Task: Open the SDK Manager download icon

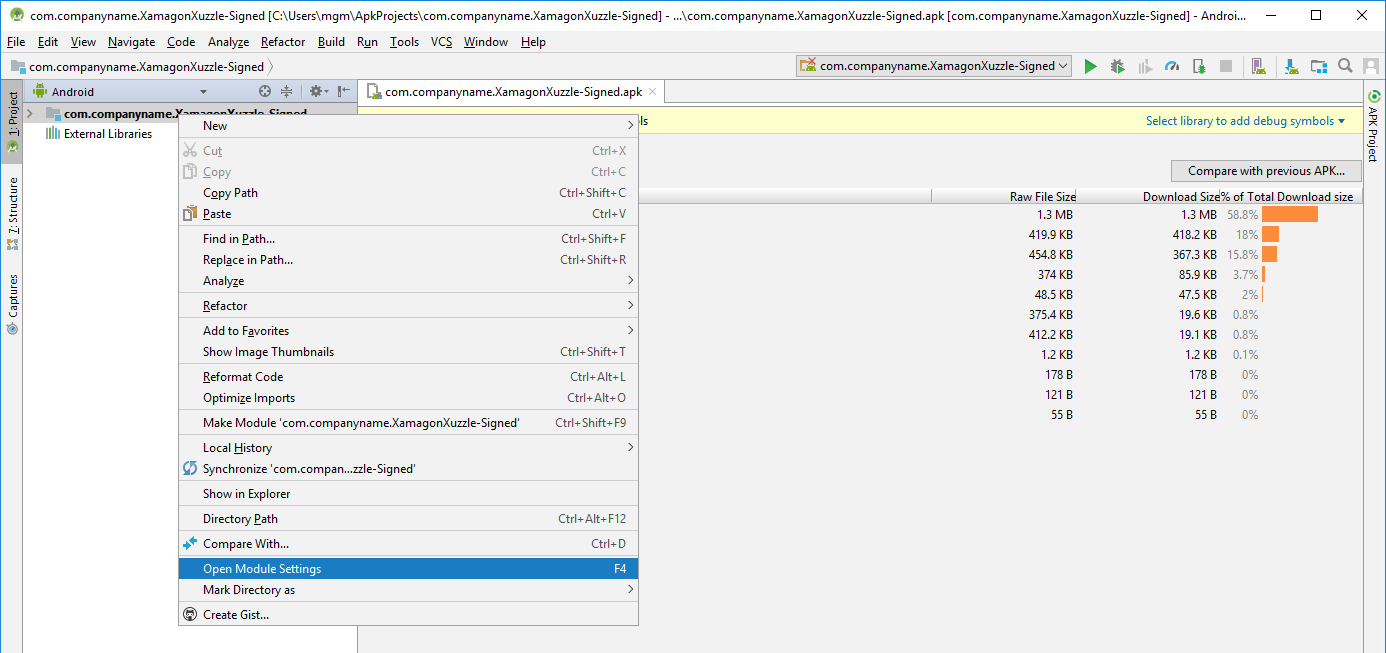Action: tap(1291, 66)
